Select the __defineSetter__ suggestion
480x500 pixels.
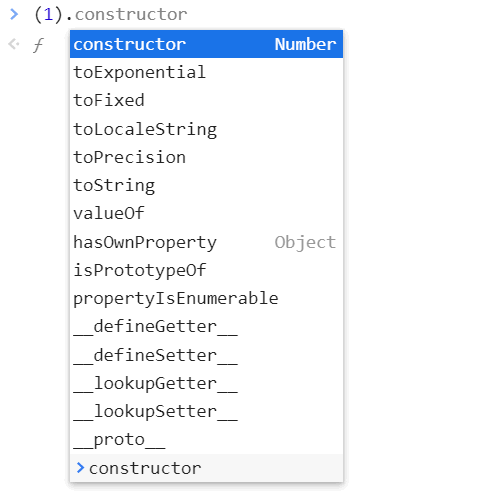pyautogui.click(x=206, y=355)
